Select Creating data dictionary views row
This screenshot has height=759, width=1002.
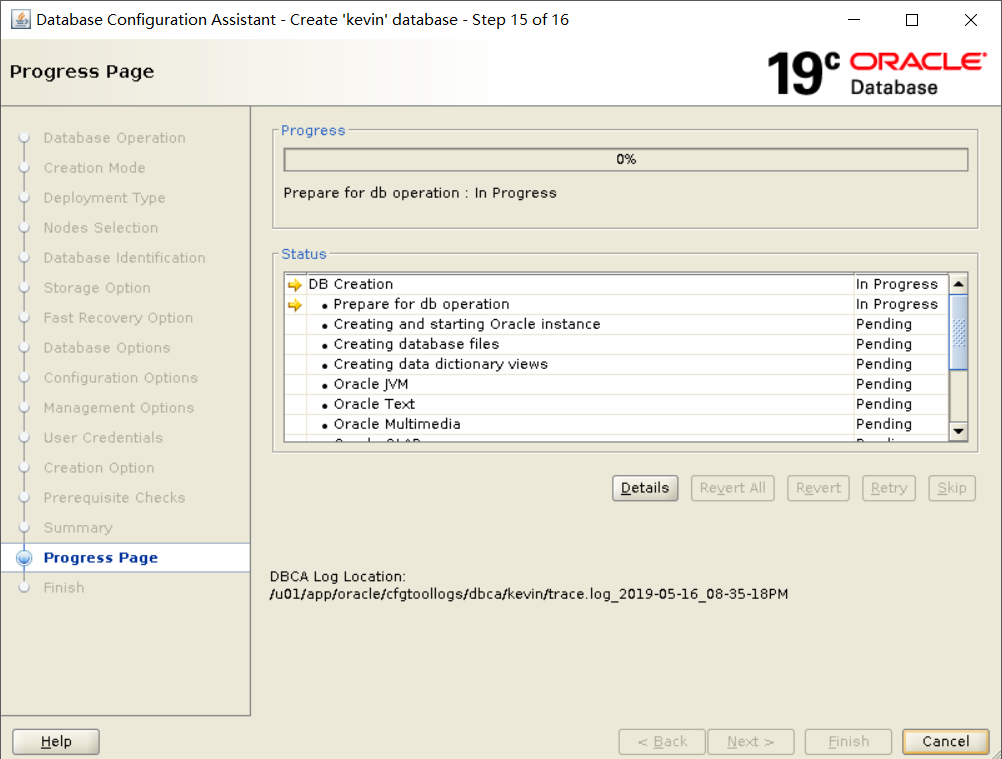[617, 364]
